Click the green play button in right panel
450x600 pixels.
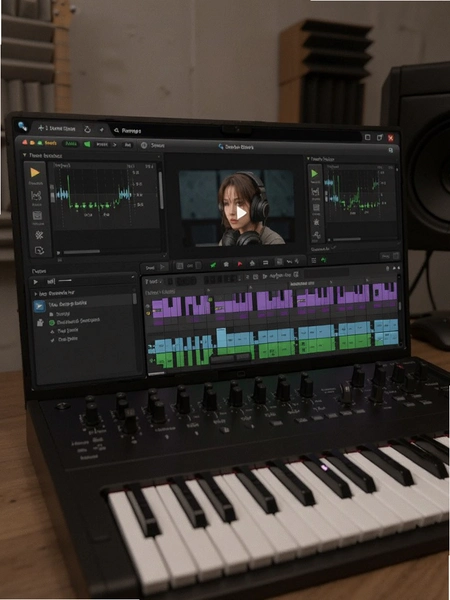[x=314, y=173]
